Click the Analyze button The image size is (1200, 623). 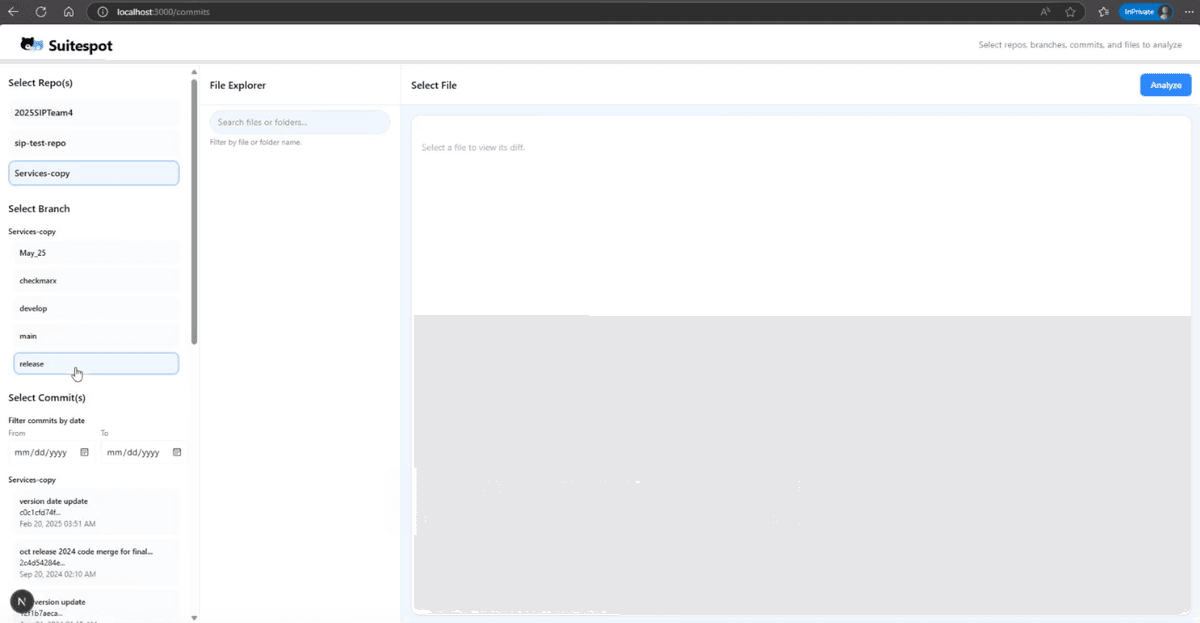(x=1164, y=85)
